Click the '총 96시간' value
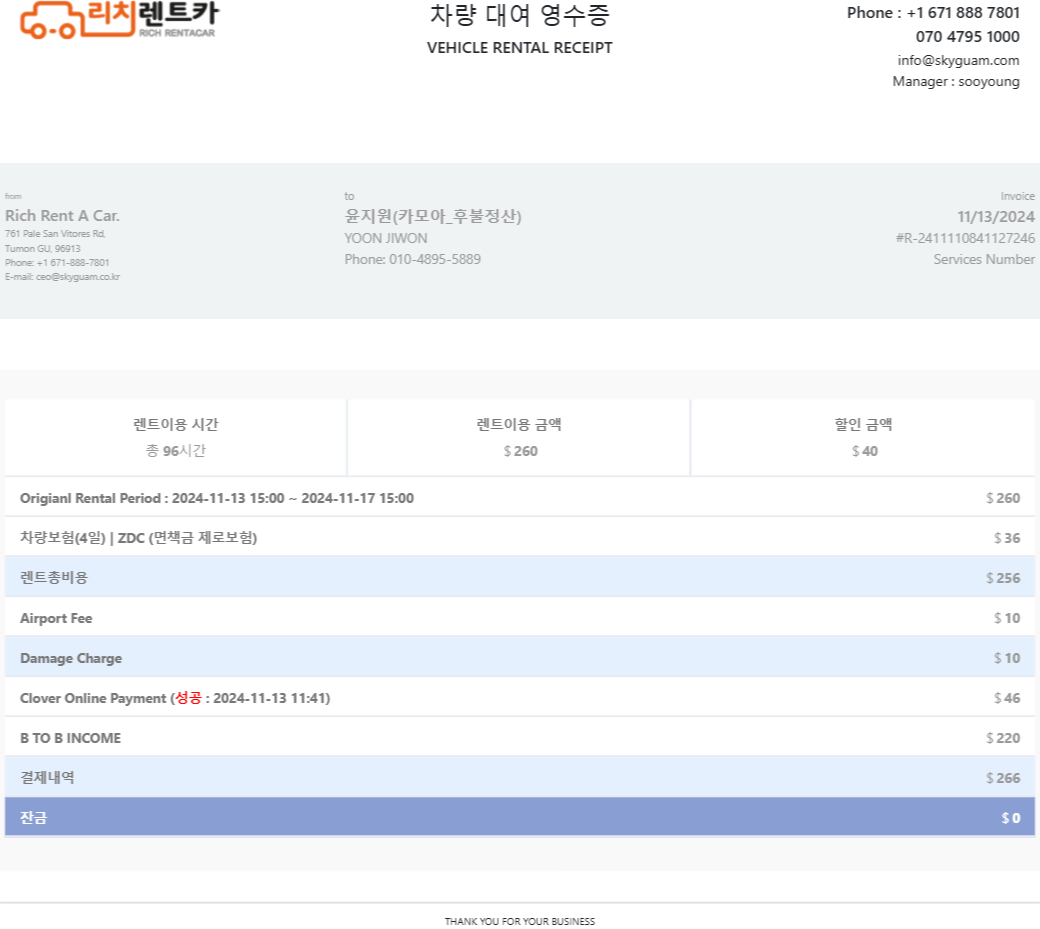Image resolution: width=1040 pixels, height=929 pixels. pos(176,451)
